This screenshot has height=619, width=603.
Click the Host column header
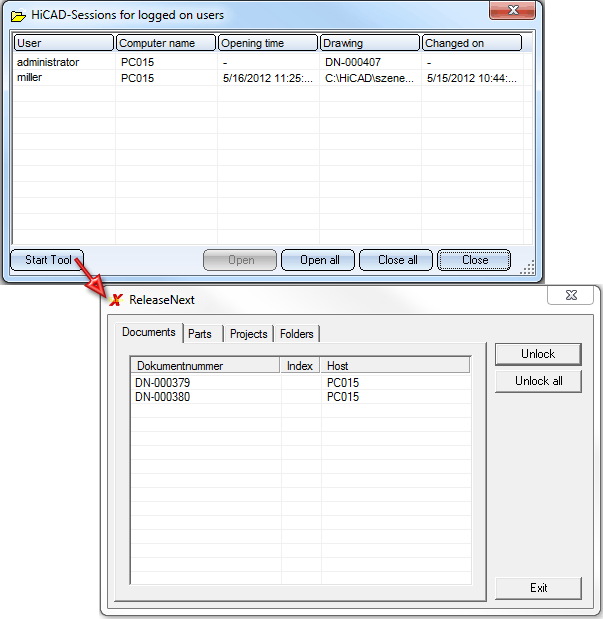click(x=395, y=366)
